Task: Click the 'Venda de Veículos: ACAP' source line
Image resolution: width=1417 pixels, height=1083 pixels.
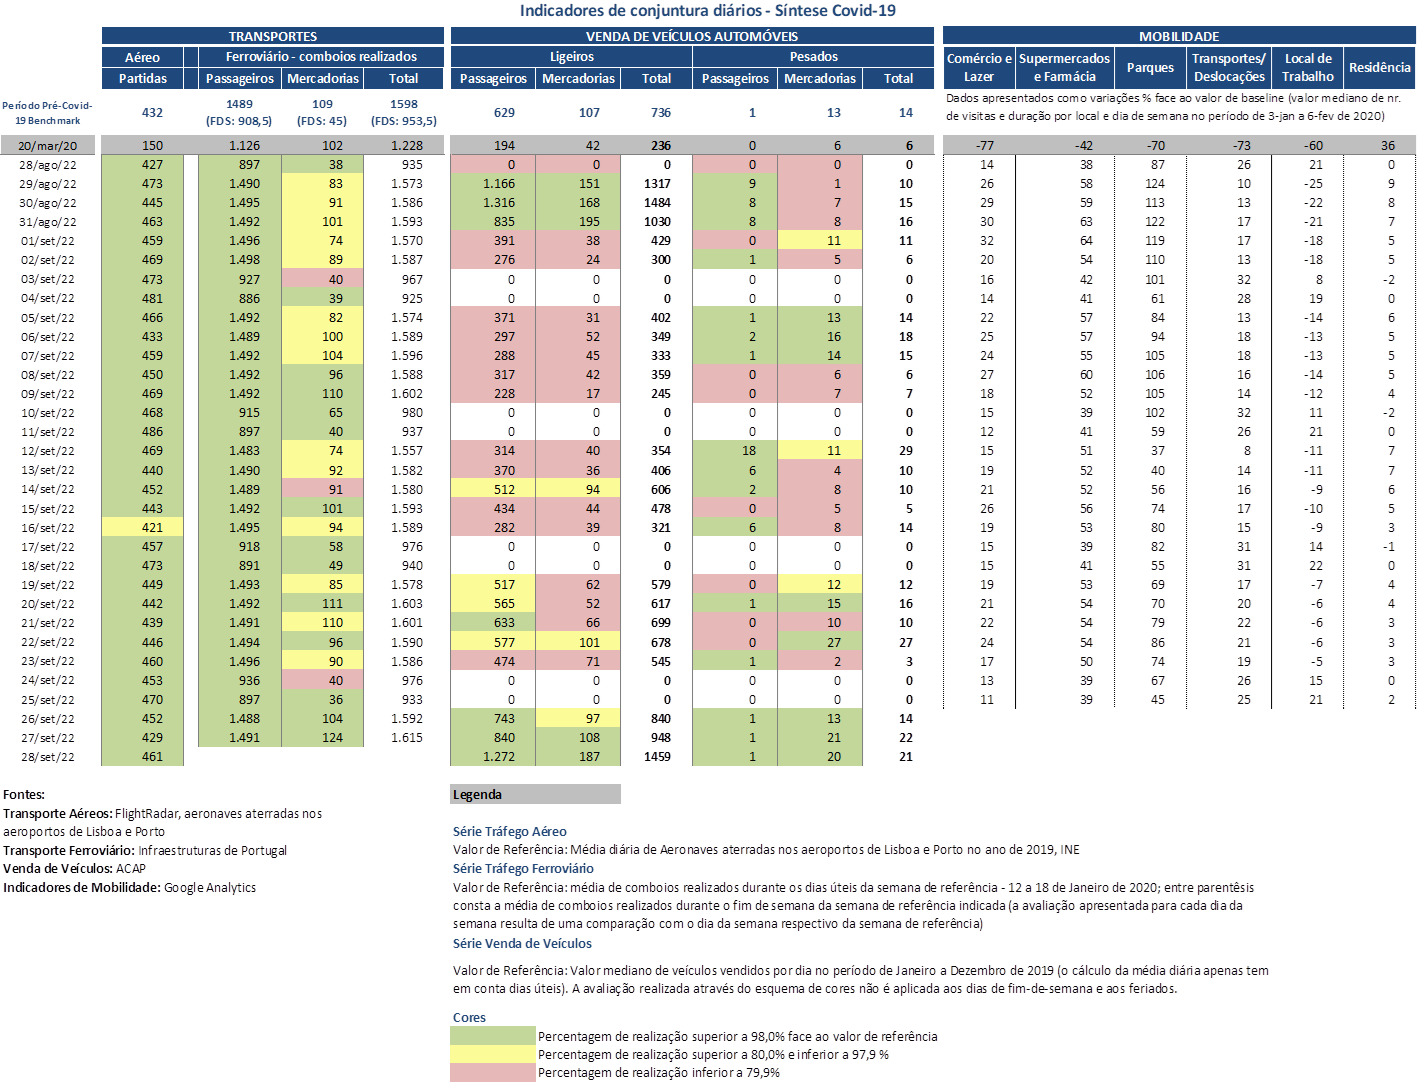Action: coord(74,868)
